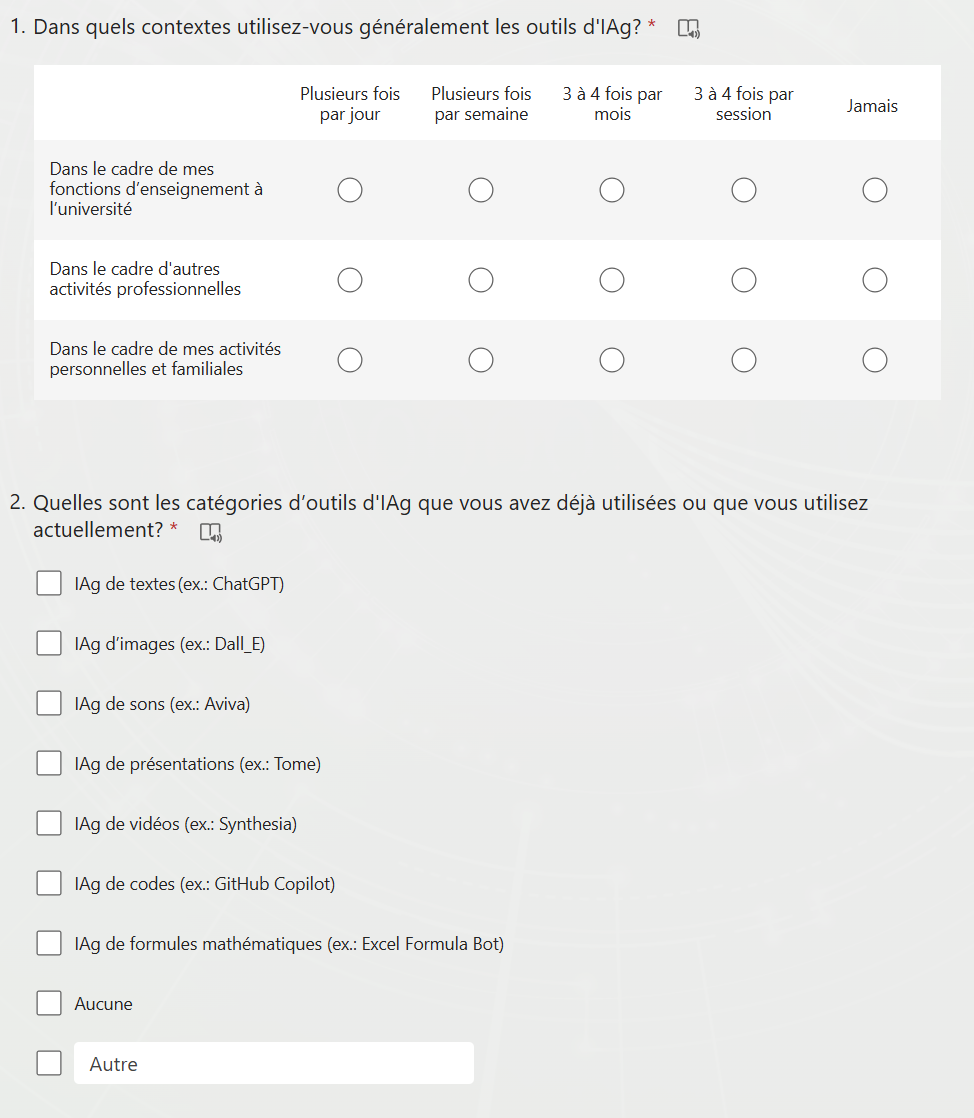Click the 'Autre' text input field

click(273, 1064)
